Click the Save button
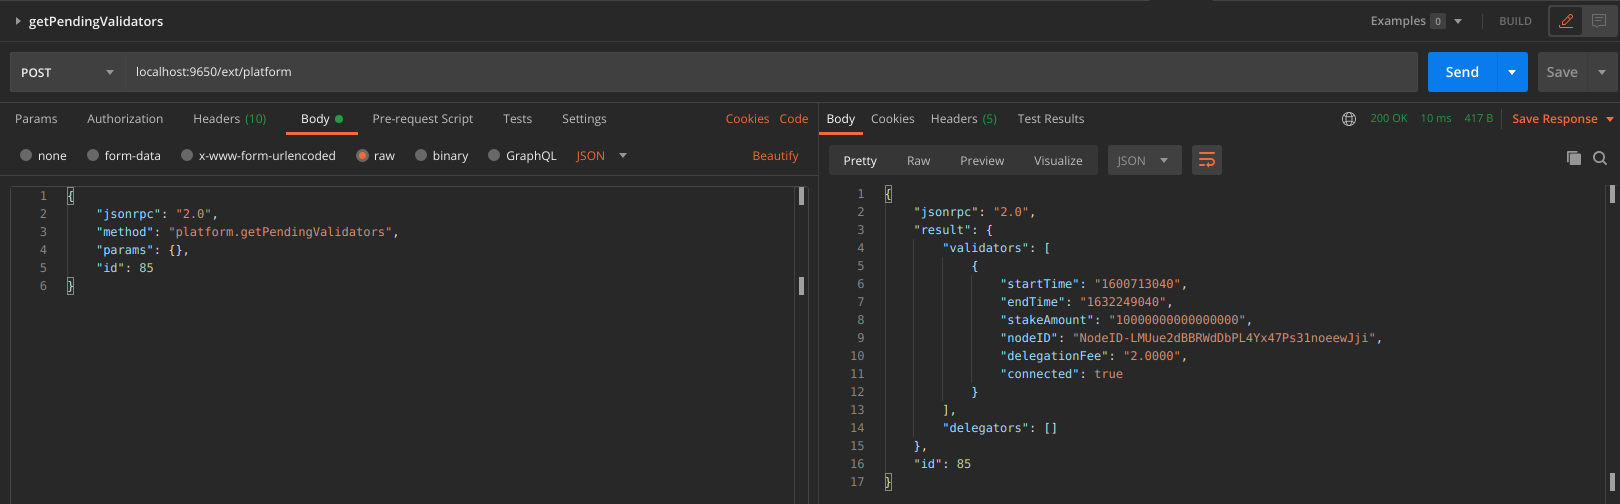This screenshot has height=504, width=1620. (1563, 72)
